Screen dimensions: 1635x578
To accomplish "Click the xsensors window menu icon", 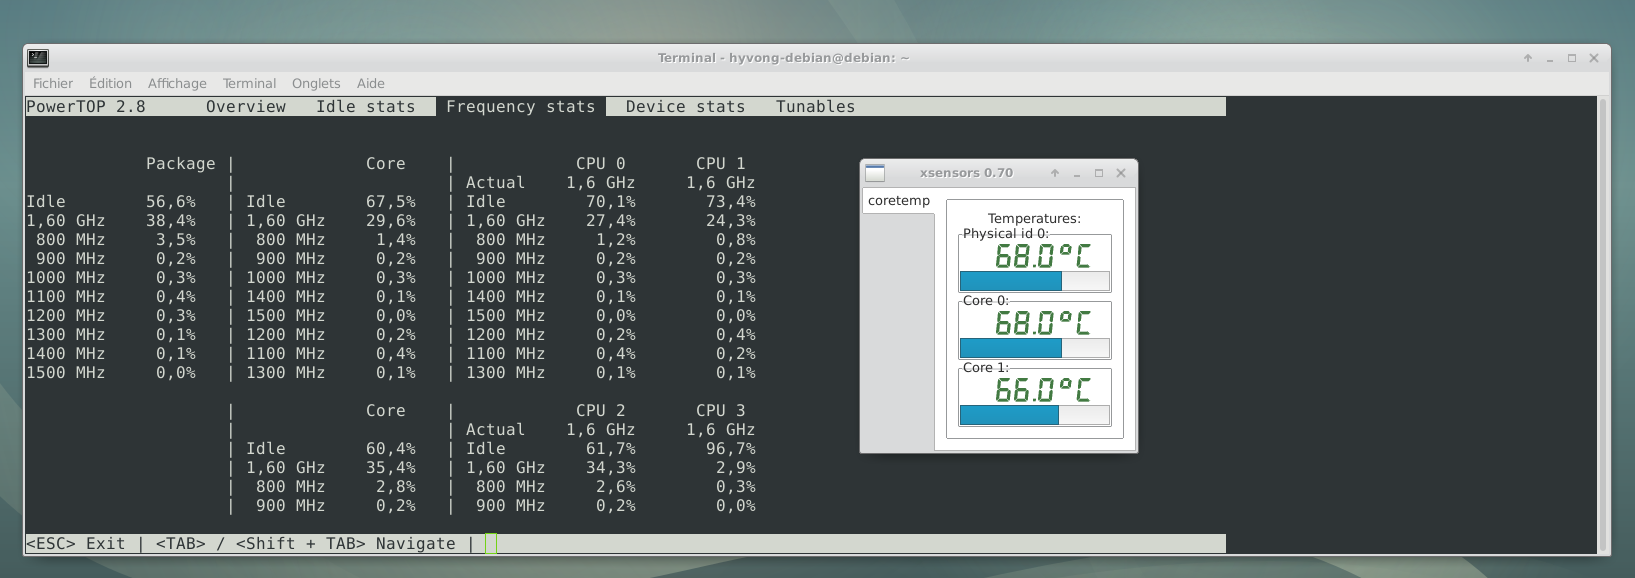I will tap(875, 173).
